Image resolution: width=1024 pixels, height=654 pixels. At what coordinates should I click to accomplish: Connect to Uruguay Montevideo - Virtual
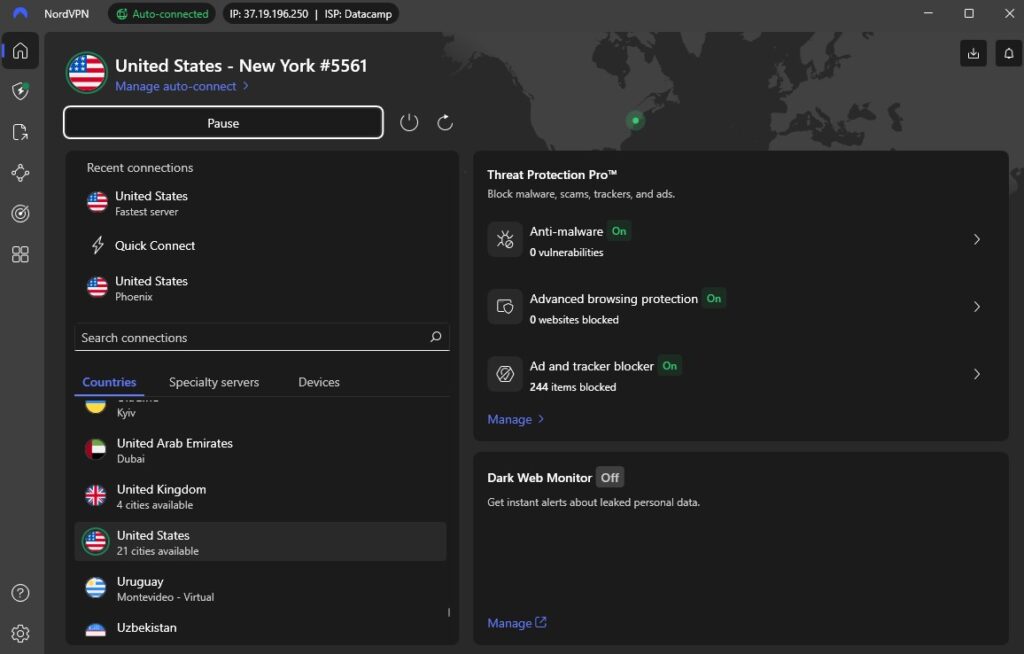[x=261, y=589]
